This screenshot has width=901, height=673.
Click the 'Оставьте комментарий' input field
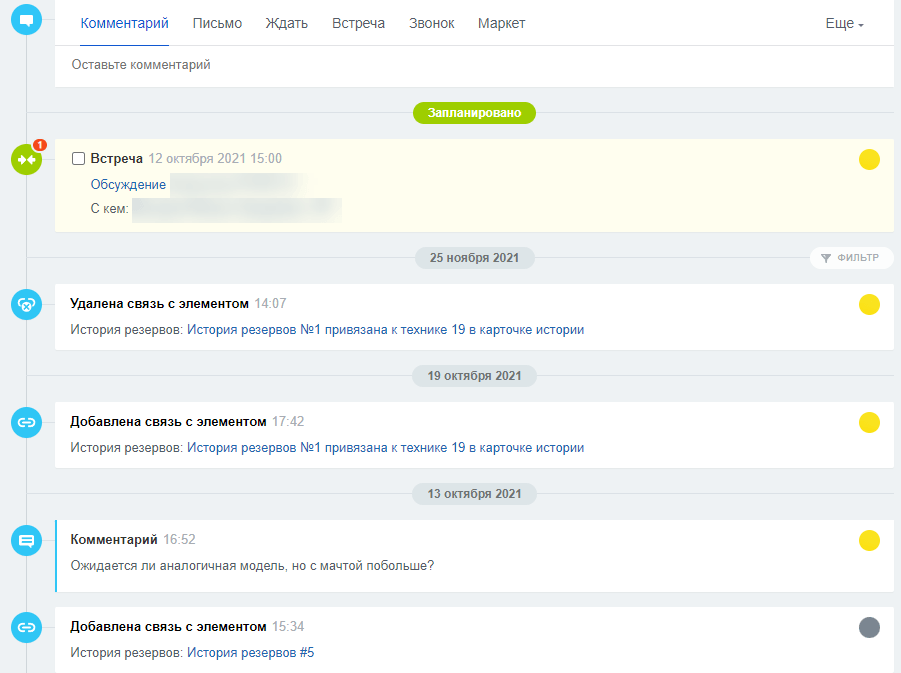(x=474, y=65)
